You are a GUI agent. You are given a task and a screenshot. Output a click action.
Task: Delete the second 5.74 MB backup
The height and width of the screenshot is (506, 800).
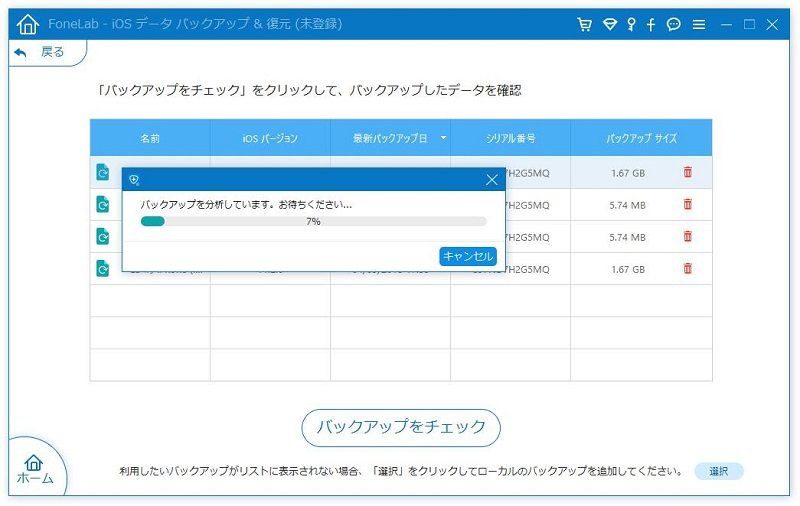[688, 236]
